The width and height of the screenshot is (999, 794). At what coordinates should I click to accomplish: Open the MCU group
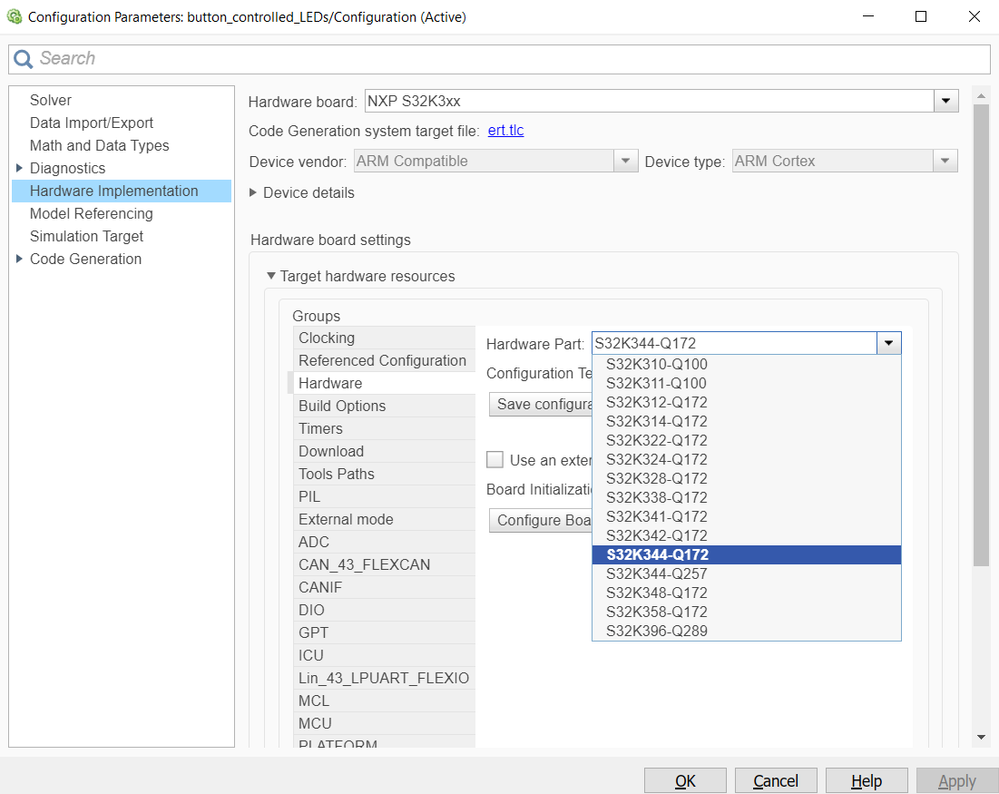[x=384, y=724]
